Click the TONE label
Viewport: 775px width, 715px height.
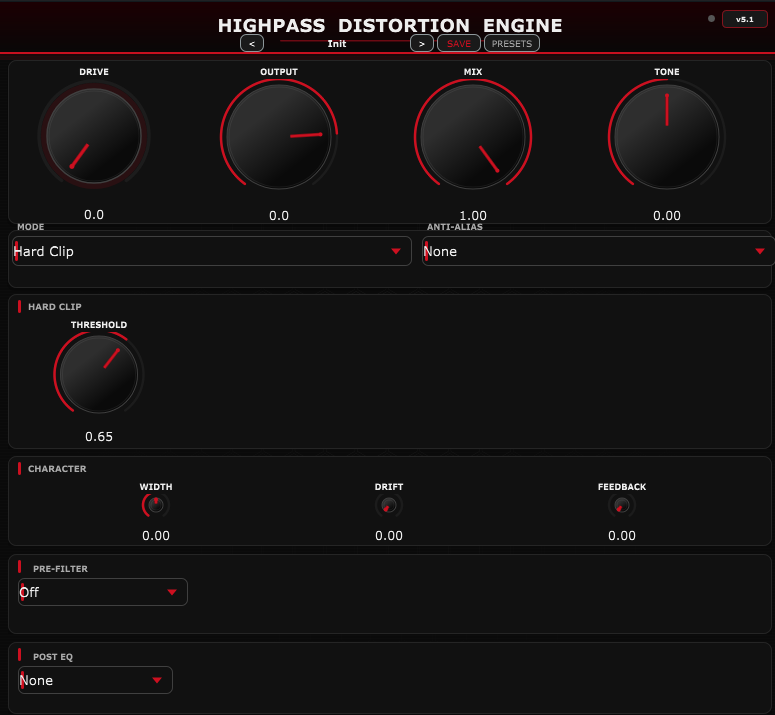pos(667,72)
